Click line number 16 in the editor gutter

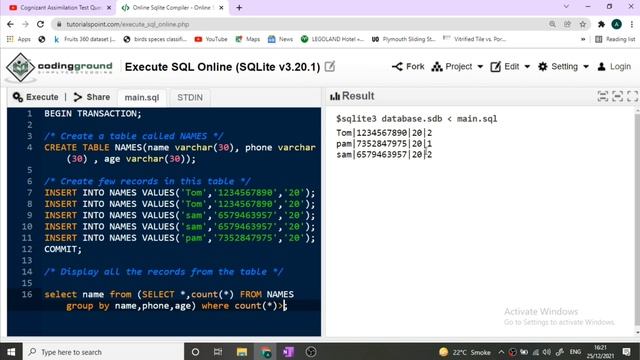[27, 294]
